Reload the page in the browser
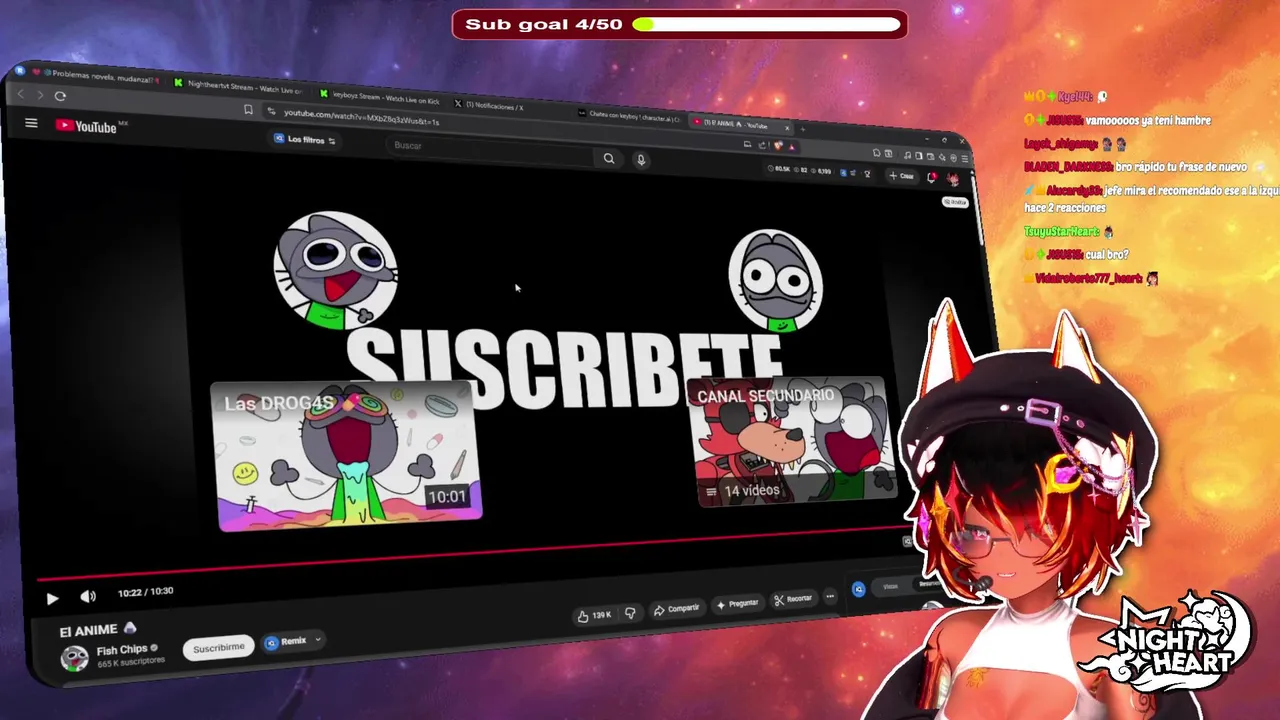This screenshot has width=1280, height=720. tap(60, 96)
